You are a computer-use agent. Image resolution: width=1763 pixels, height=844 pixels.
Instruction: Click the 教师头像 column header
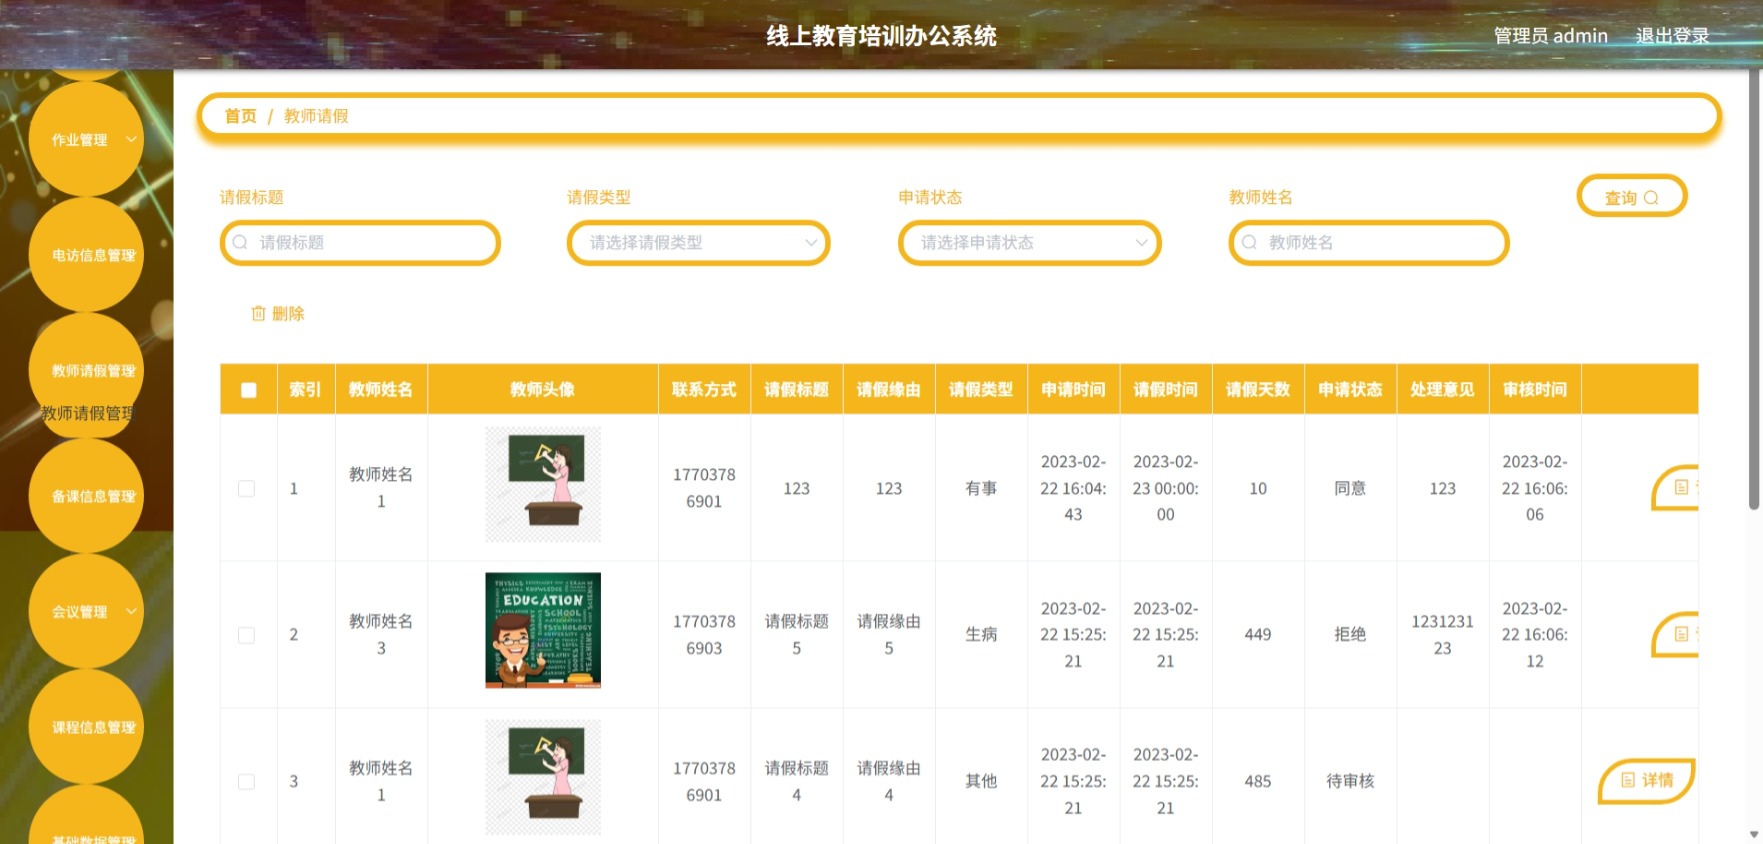pyautogui.click(x=542, y=389)
